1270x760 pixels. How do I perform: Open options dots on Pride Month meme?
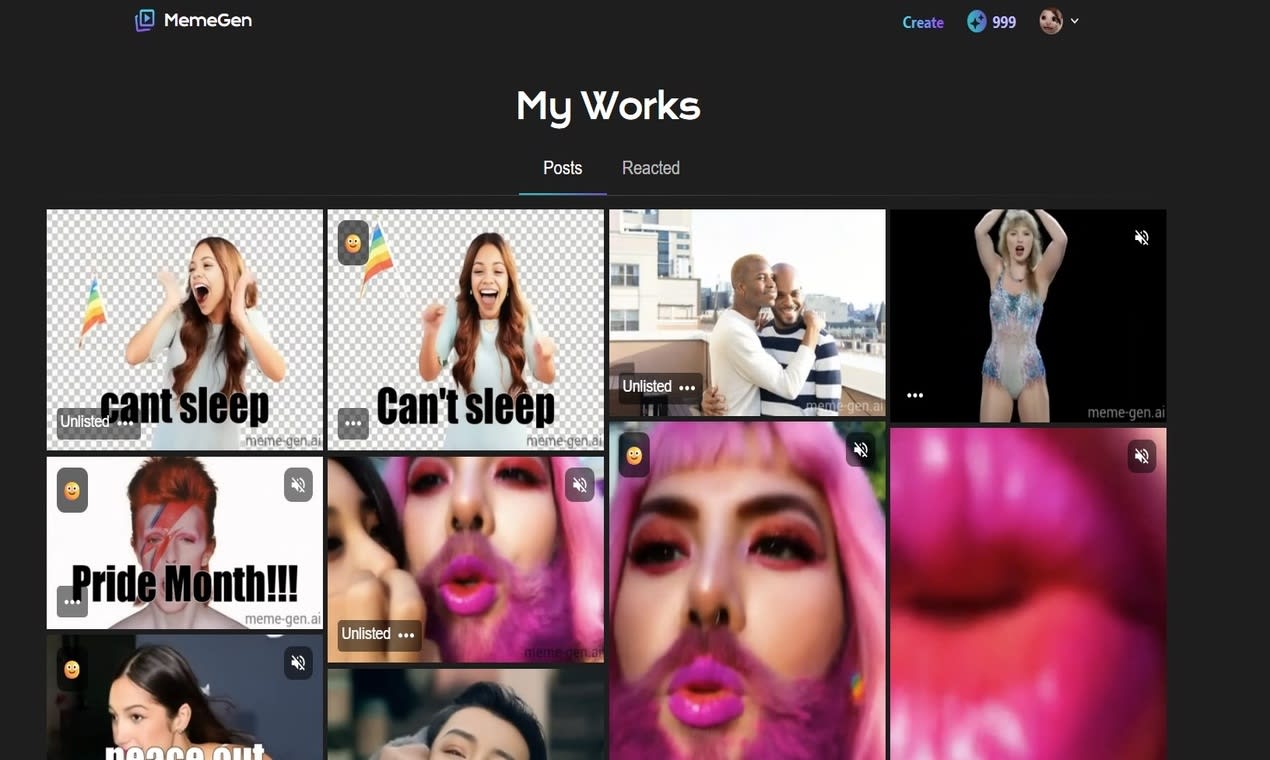(x=72, y=602)
